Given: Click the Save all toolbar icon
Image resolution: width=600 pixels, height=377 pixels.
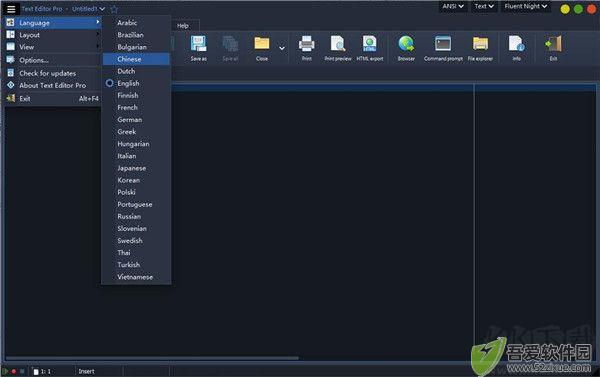Looking at the screenshot, I should pos(230,48).
